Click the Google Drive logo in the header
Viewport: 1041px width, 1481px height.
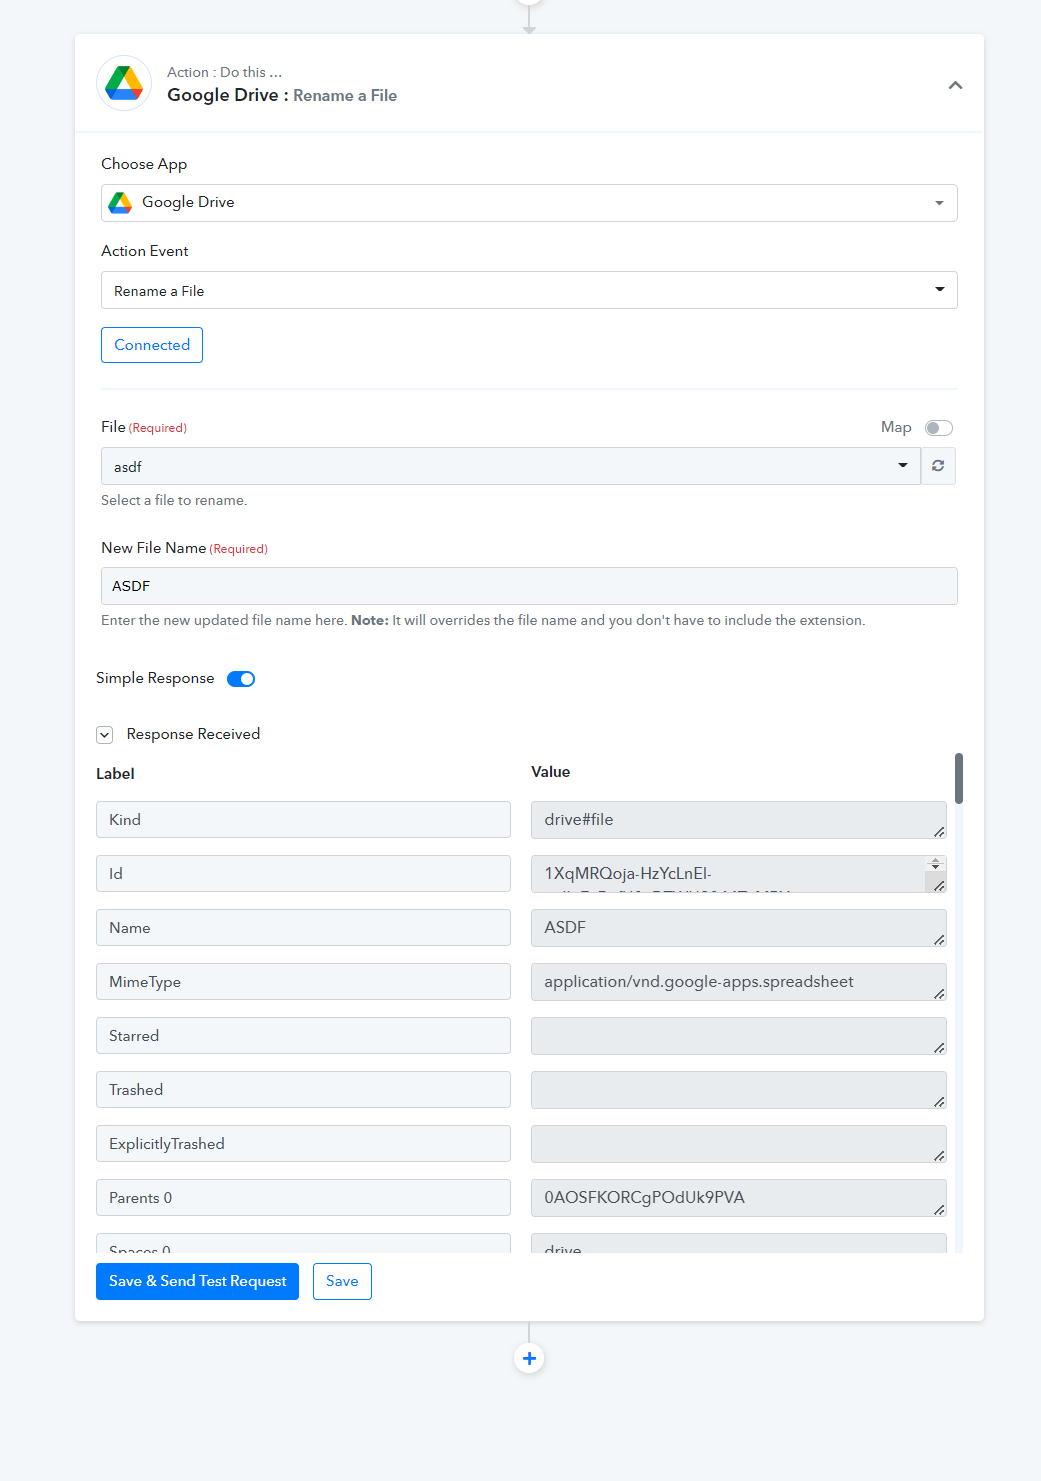point(124,83)
